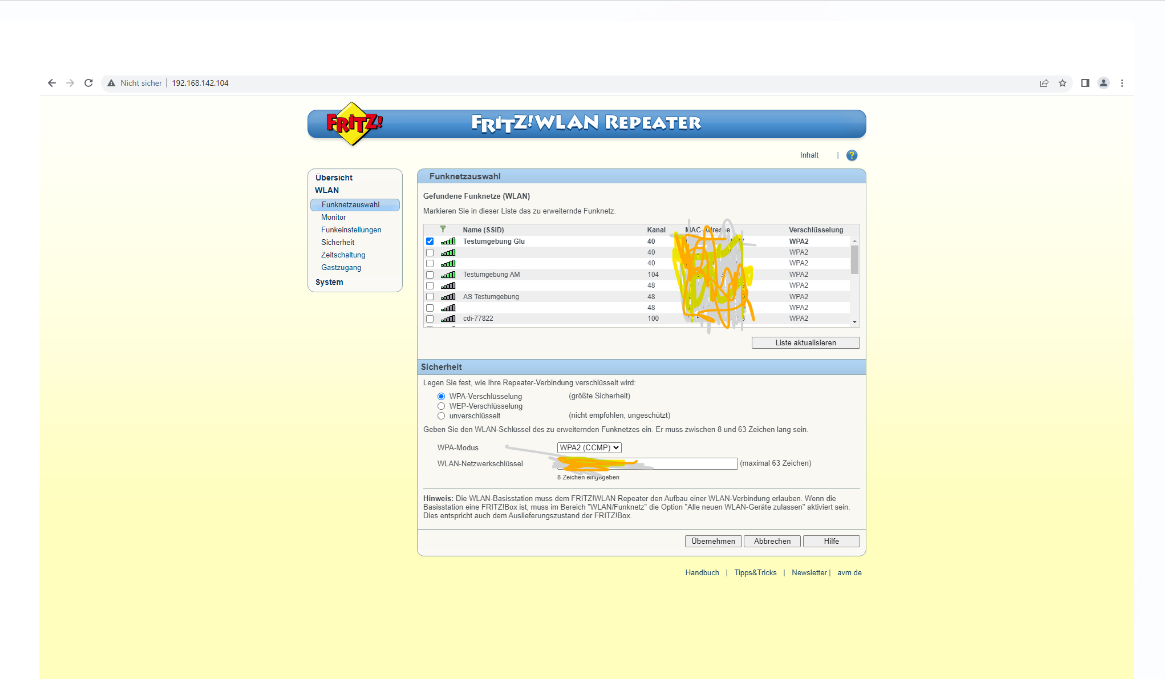Click the network list scroll-down arrow
This screenshot has width=1165, height=679.
coord(854,322)
